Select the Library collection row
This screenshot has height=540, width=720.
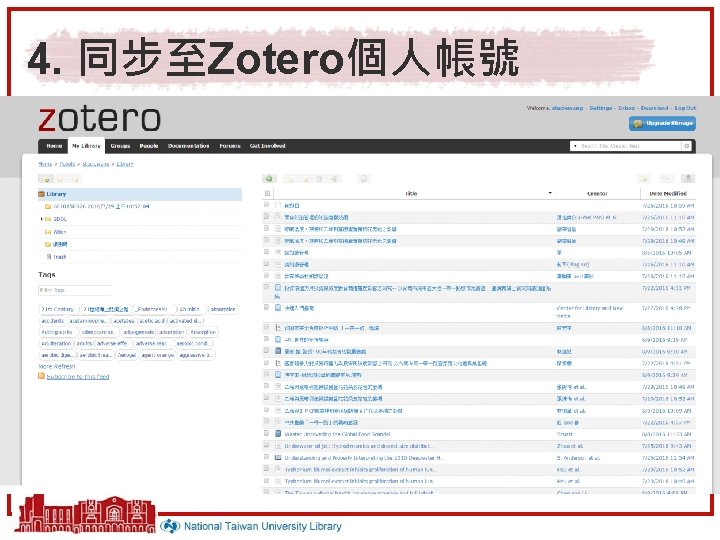click(140, 194)
